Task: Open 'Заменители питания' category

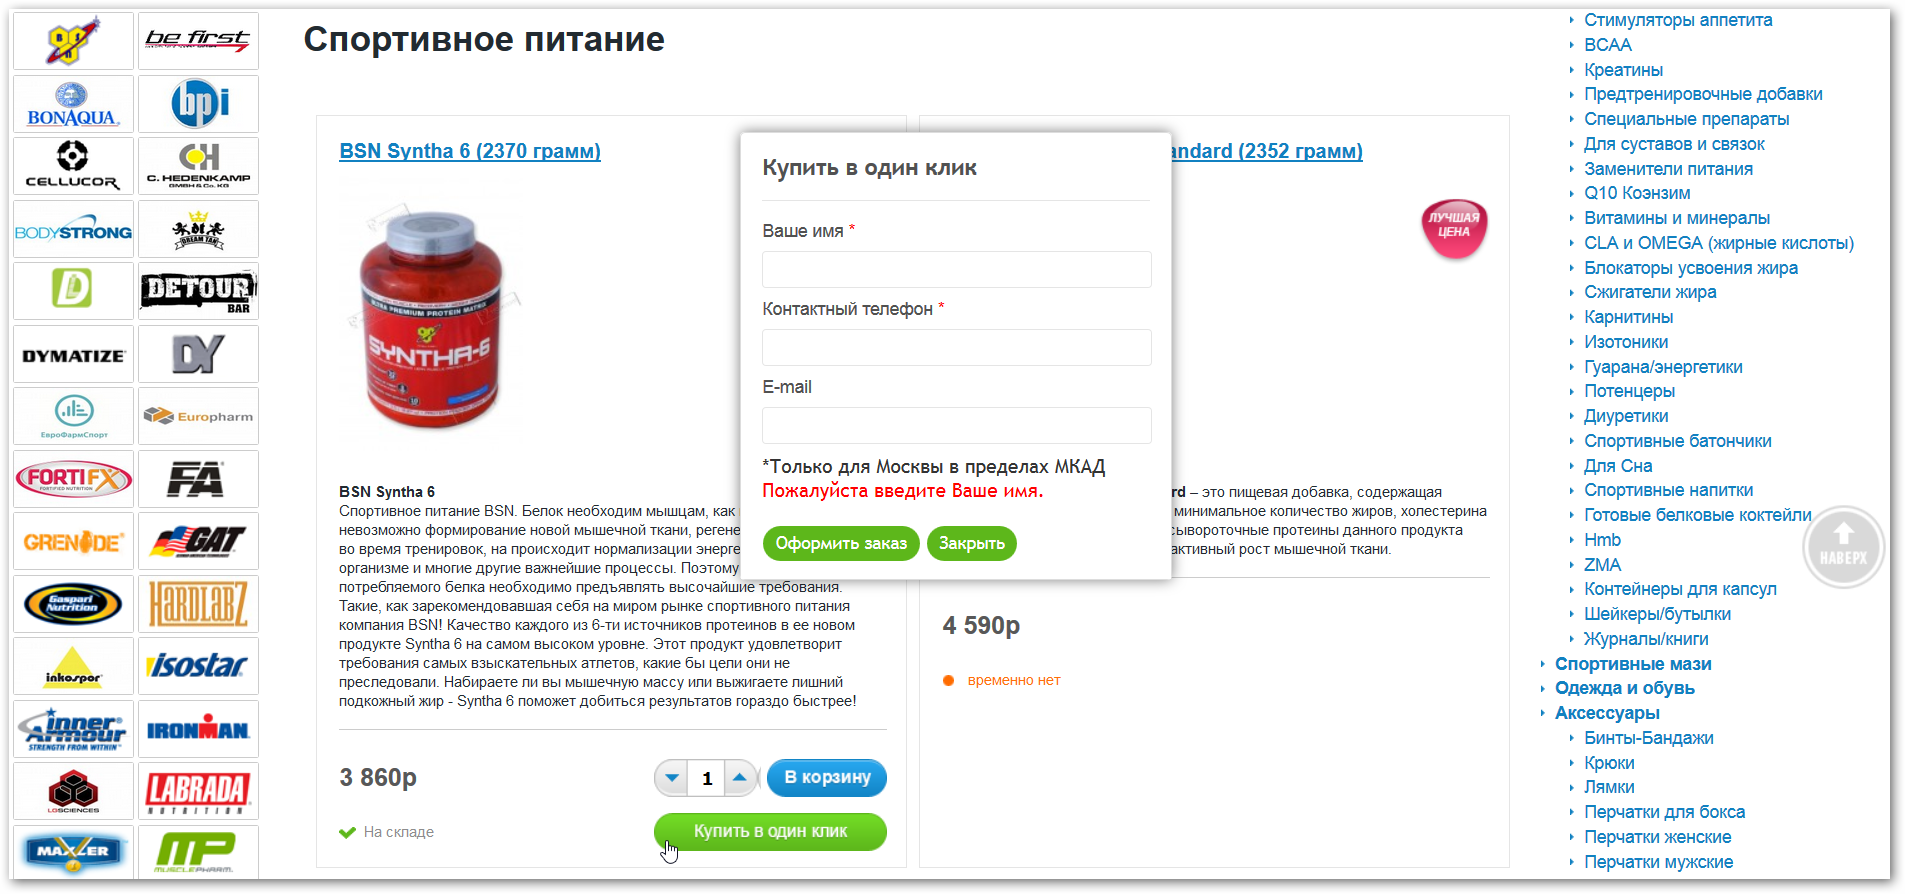Action: coord(1669,169)
